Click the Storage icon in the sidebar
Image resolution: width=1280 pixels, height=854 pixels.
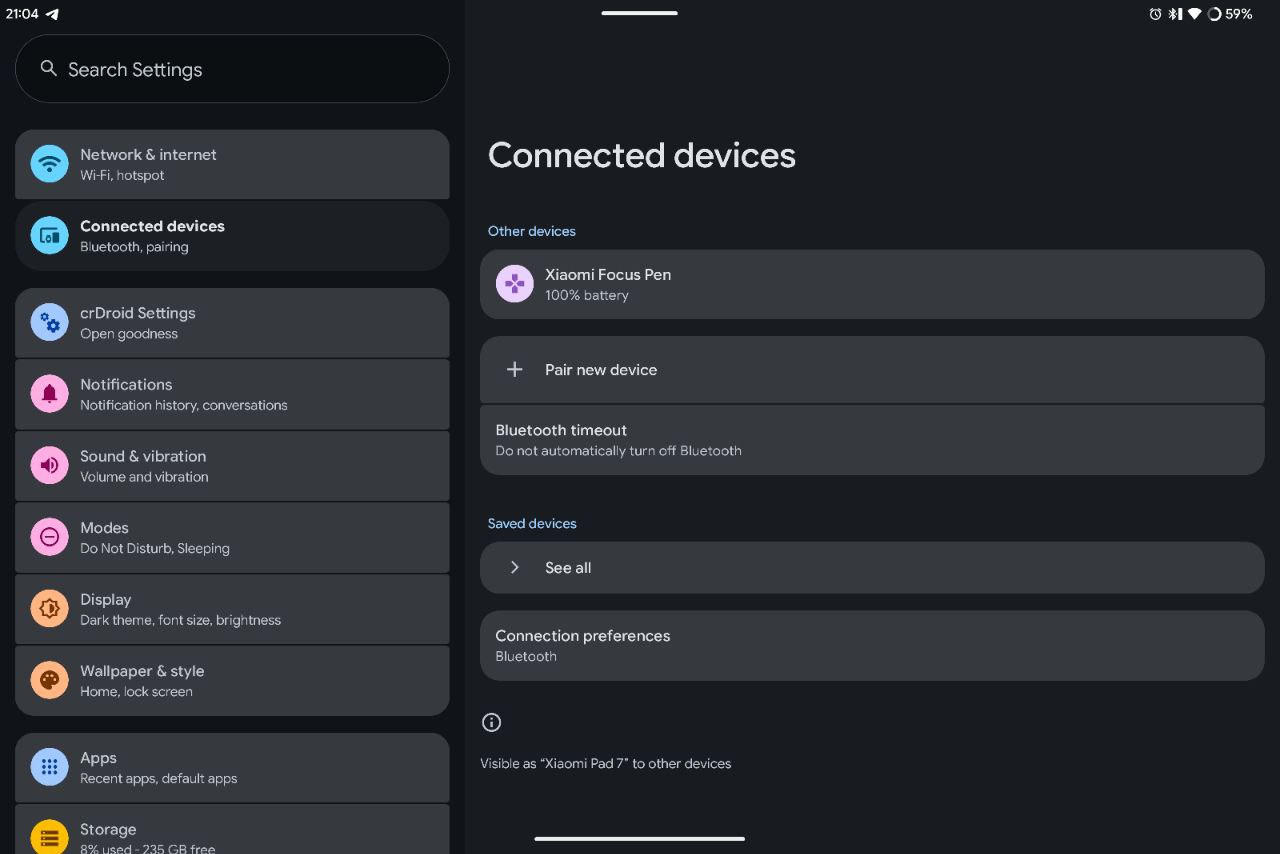(49, 837)
